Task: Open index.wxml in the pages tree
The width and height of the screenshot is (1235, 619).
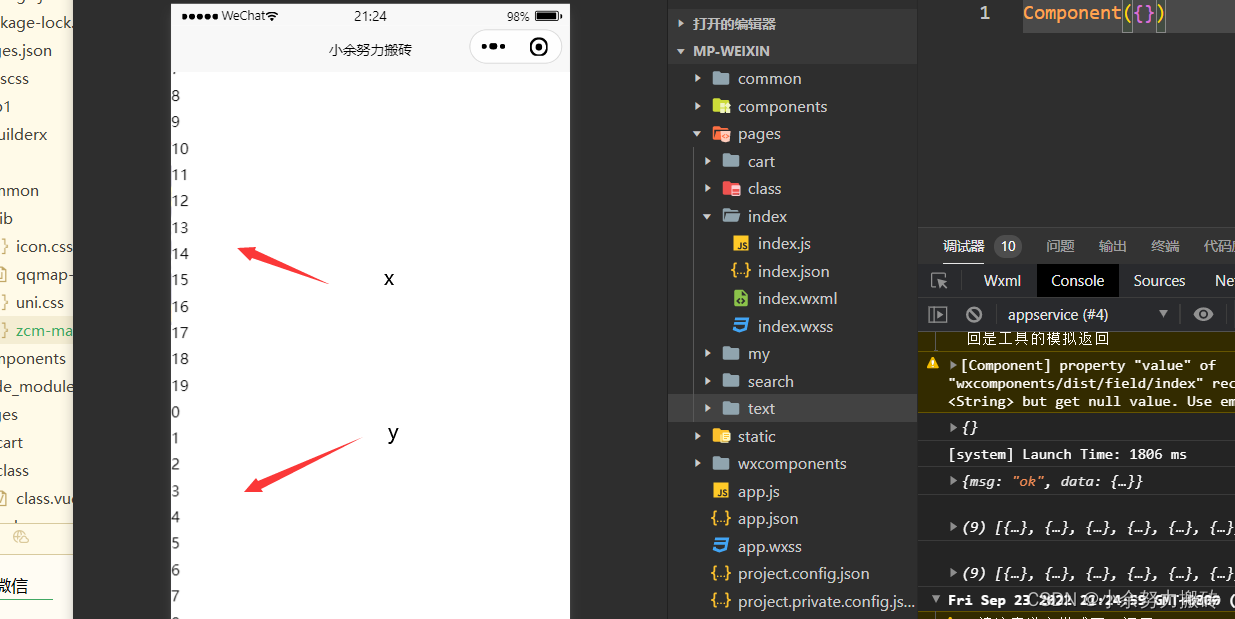Action: (x=795, y=298)
